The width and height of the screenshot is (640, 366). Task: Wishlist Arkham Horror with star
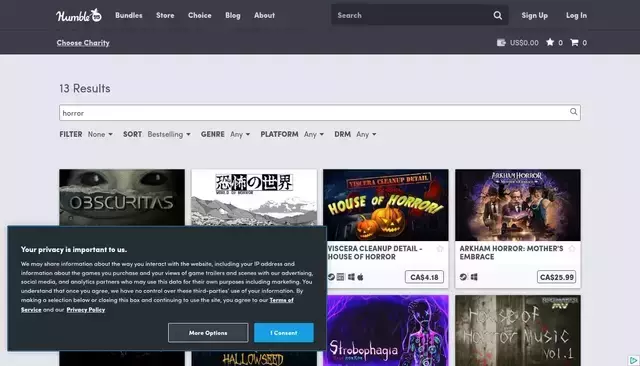(572, 249)
